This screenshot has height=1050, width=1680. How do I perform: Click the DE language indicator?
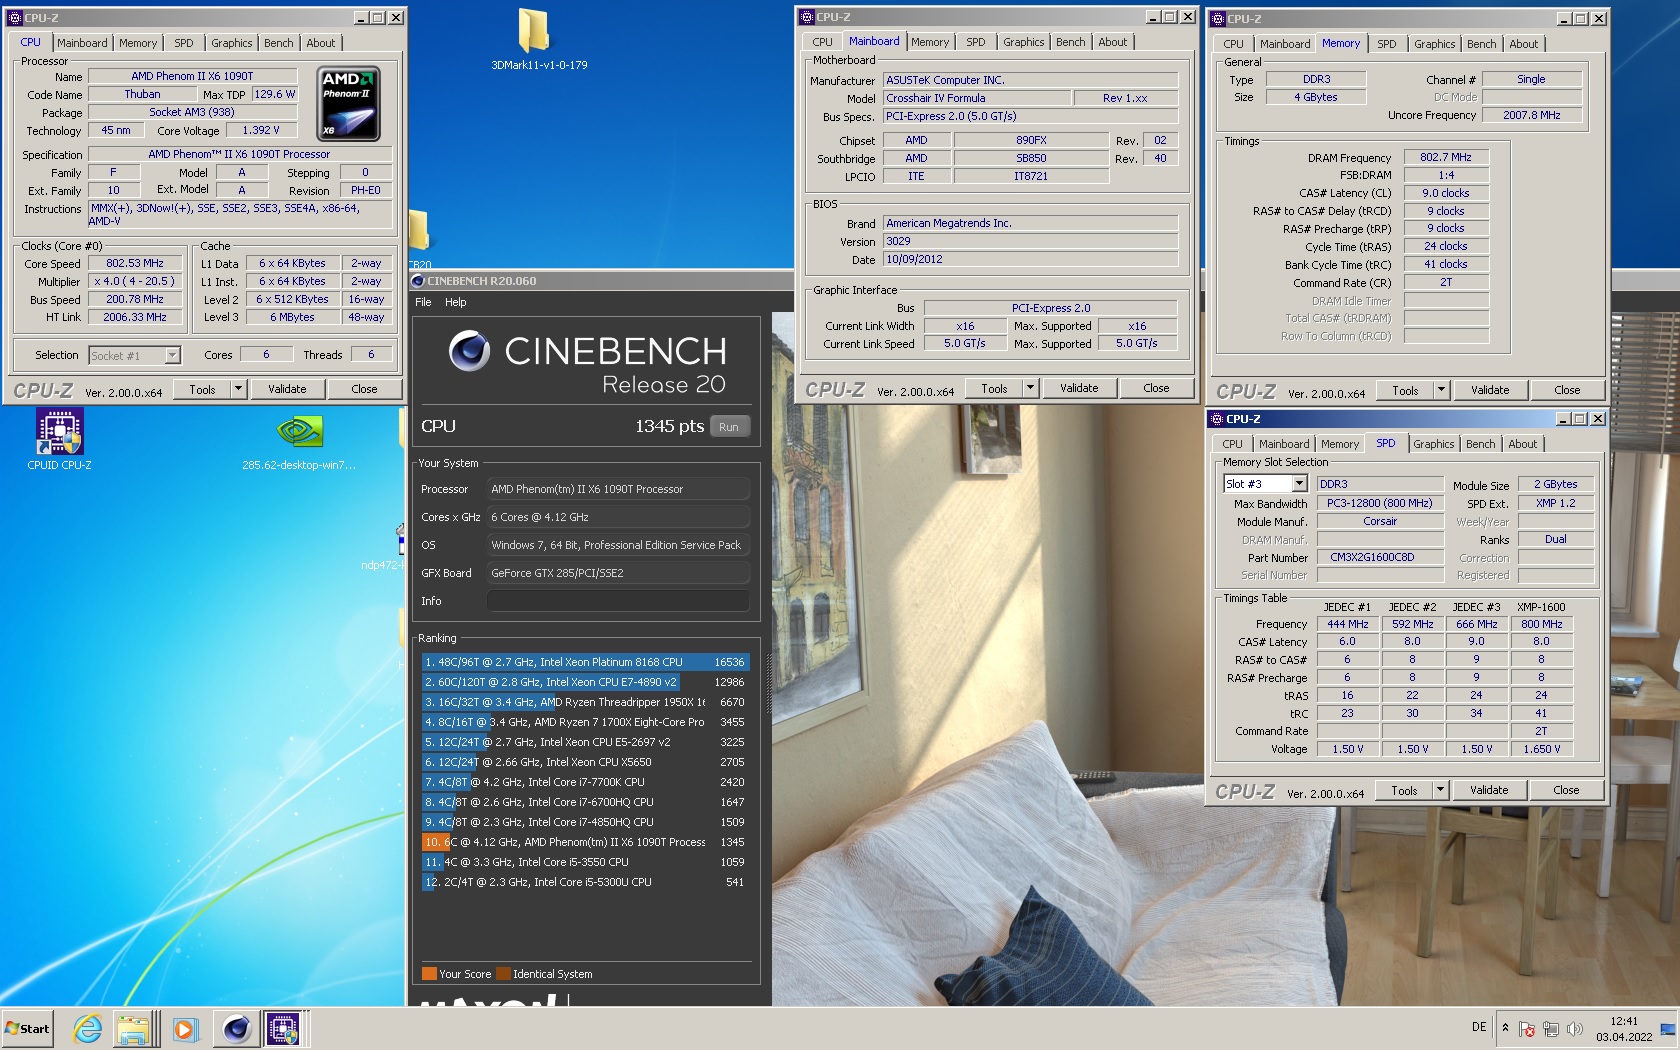[1479, 1027]
